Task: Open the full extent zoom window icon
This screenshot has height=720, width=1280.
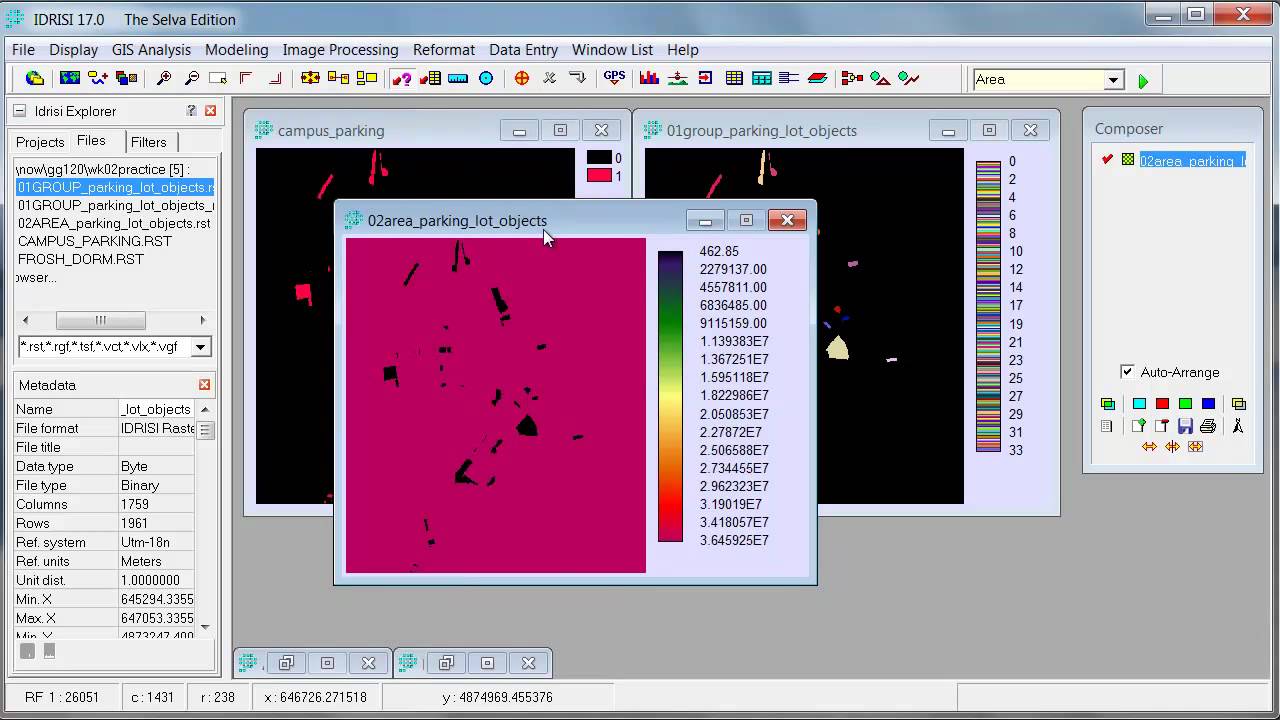Action: point(218,78)
